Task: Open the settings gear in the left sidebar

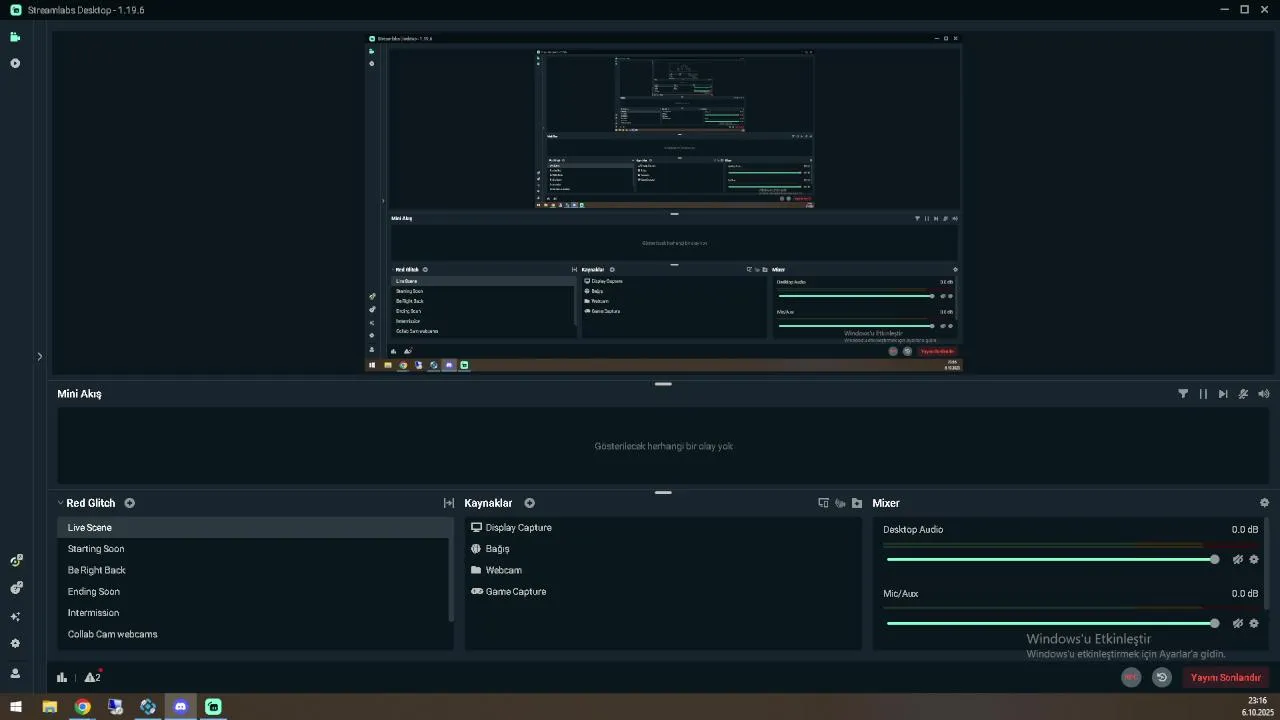Action: 15,644
